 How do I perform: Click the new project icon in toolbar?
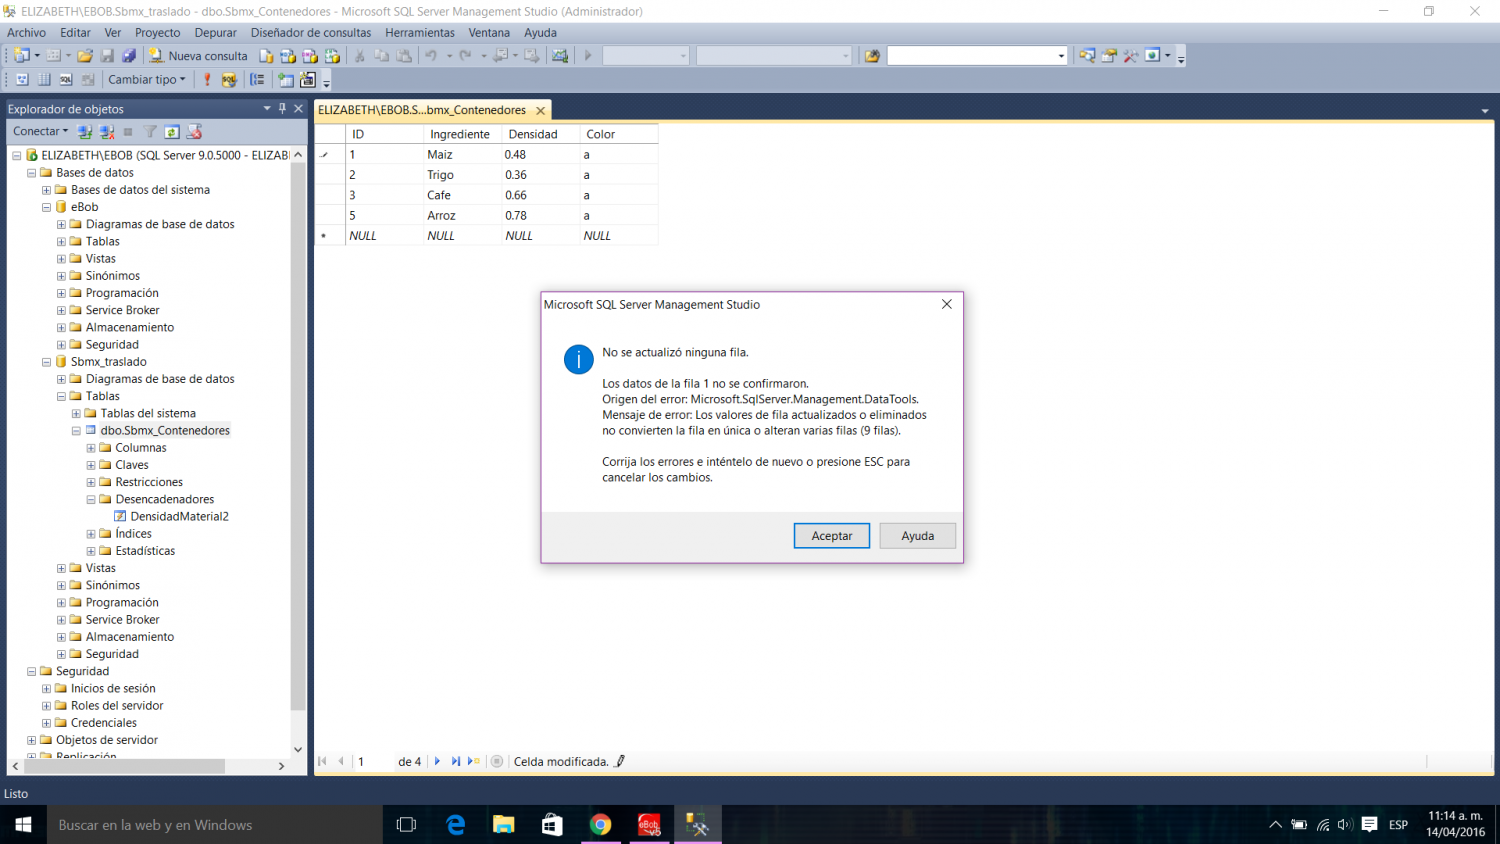(20, 56)
